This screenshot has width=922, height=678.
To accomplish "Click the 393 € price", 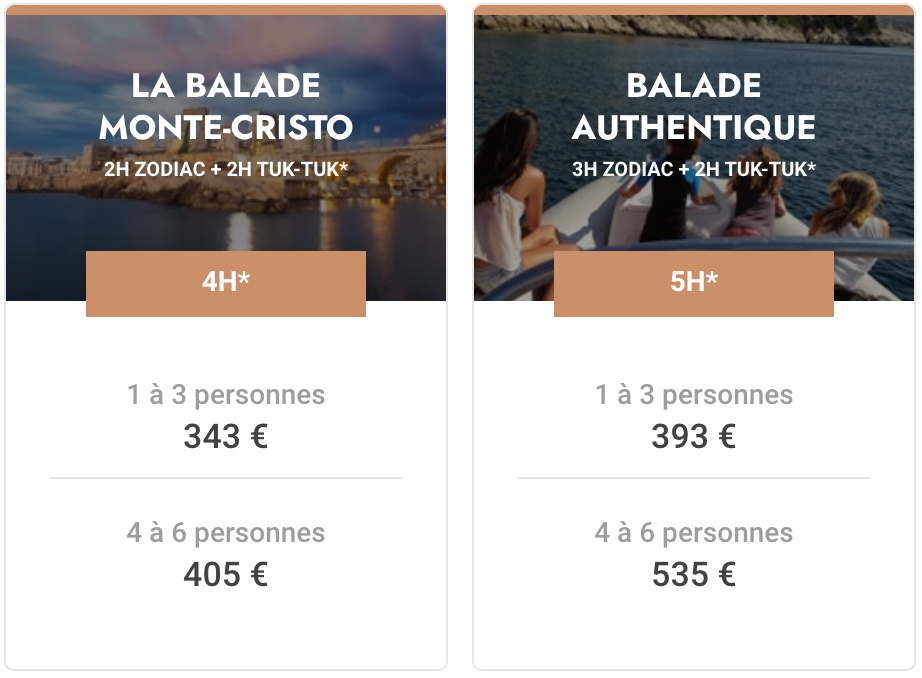I will click(694, 436).
